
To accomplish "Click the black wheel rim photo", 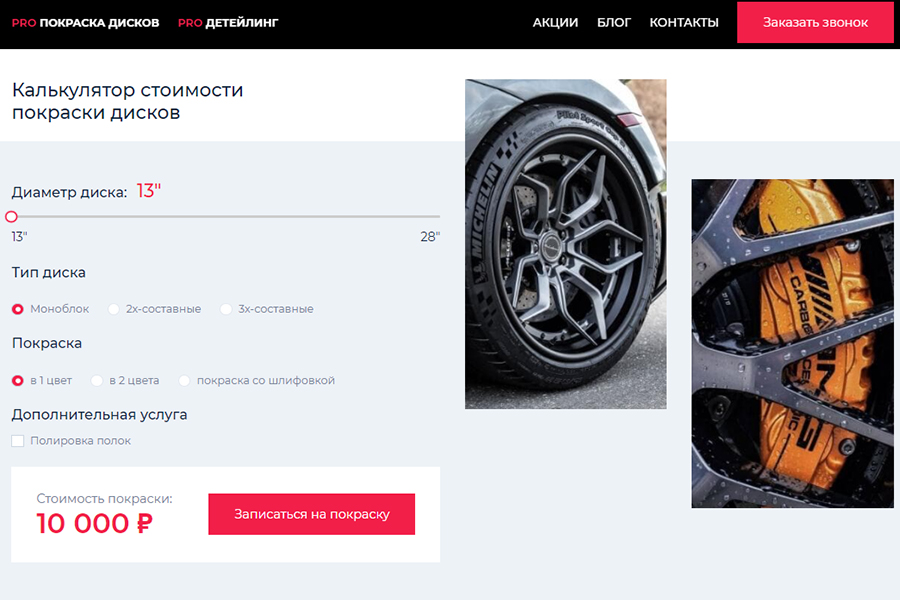I will coord(565,244).
